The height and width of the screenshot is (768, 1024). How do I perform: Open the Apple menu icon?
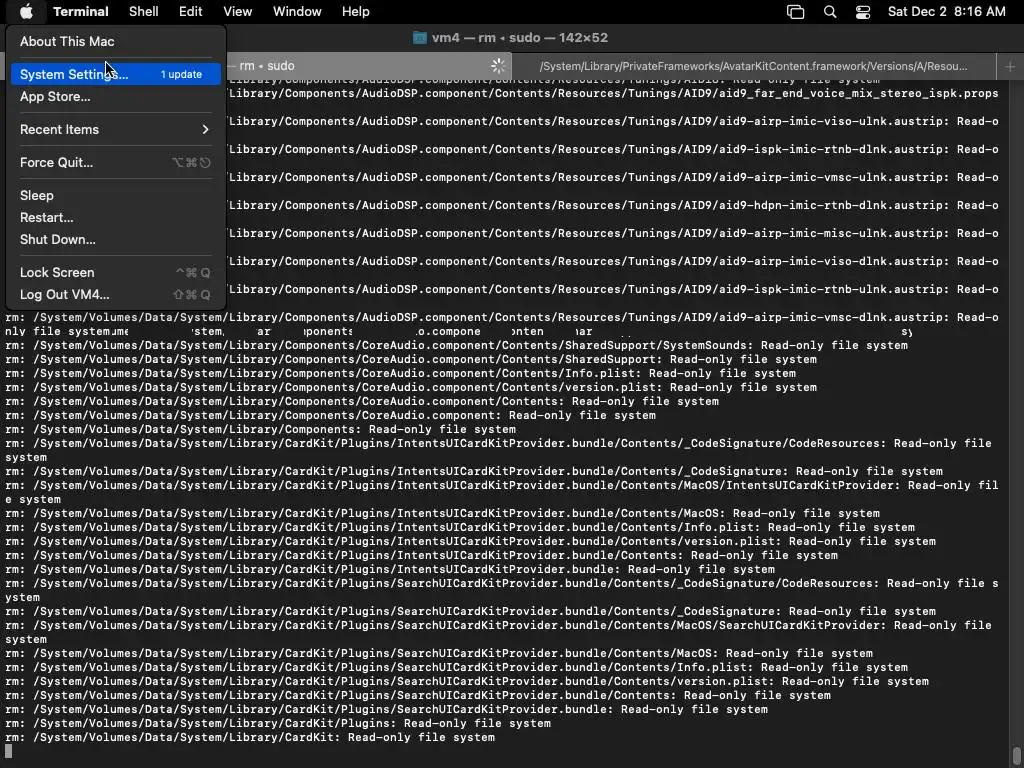click(26, 11)
